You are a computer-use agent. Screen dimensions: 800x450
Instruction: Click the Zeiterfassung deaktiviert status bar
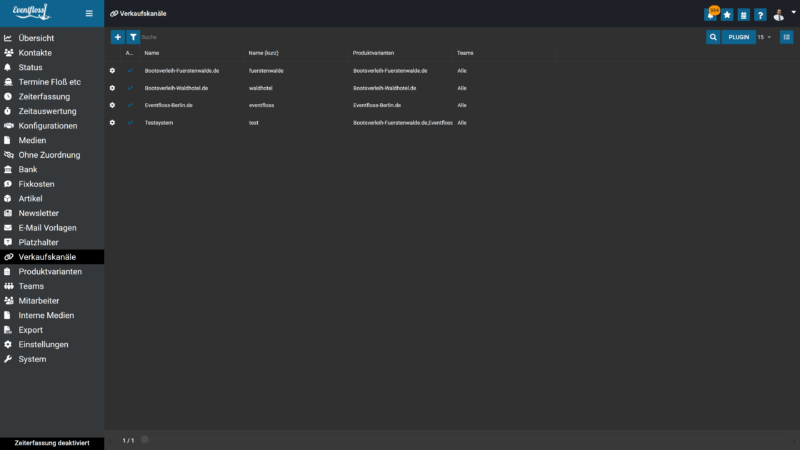click(52, 443)
